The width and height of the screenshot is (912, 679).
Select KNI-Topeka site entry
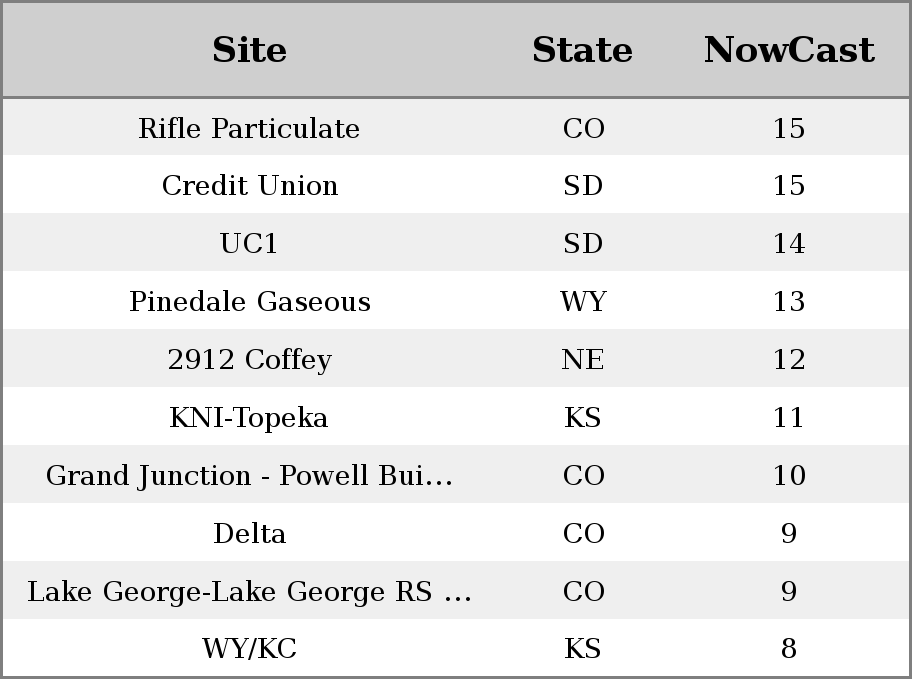point(249,417)
